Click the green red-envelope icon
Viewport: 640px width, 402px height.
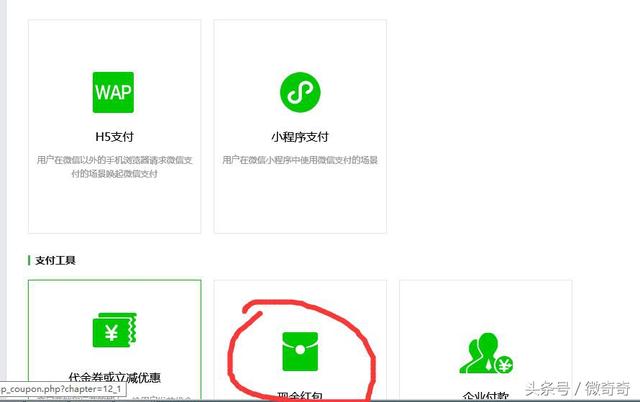tap(300, 351)
